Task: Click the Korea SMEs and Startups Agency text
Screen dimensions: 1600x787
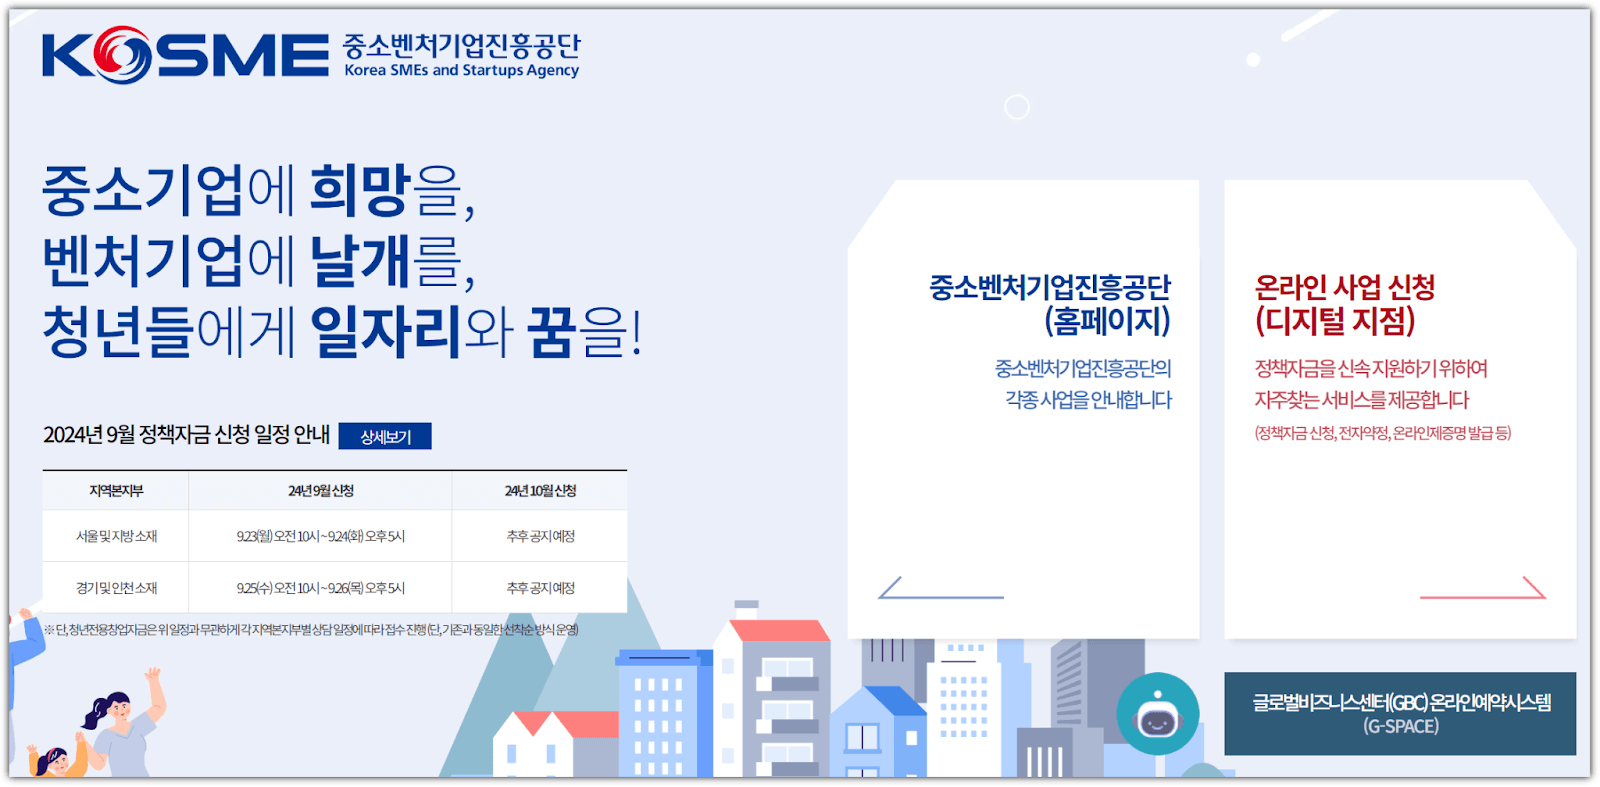Action: point(461,70)
